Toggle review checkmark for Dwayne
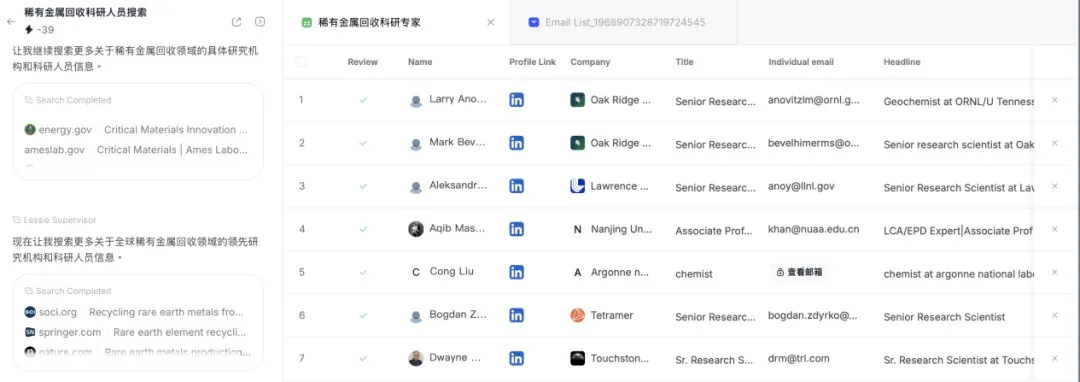Image resolution: width=1080 pixels, height=382 pixels. click(x=363, y=358)
